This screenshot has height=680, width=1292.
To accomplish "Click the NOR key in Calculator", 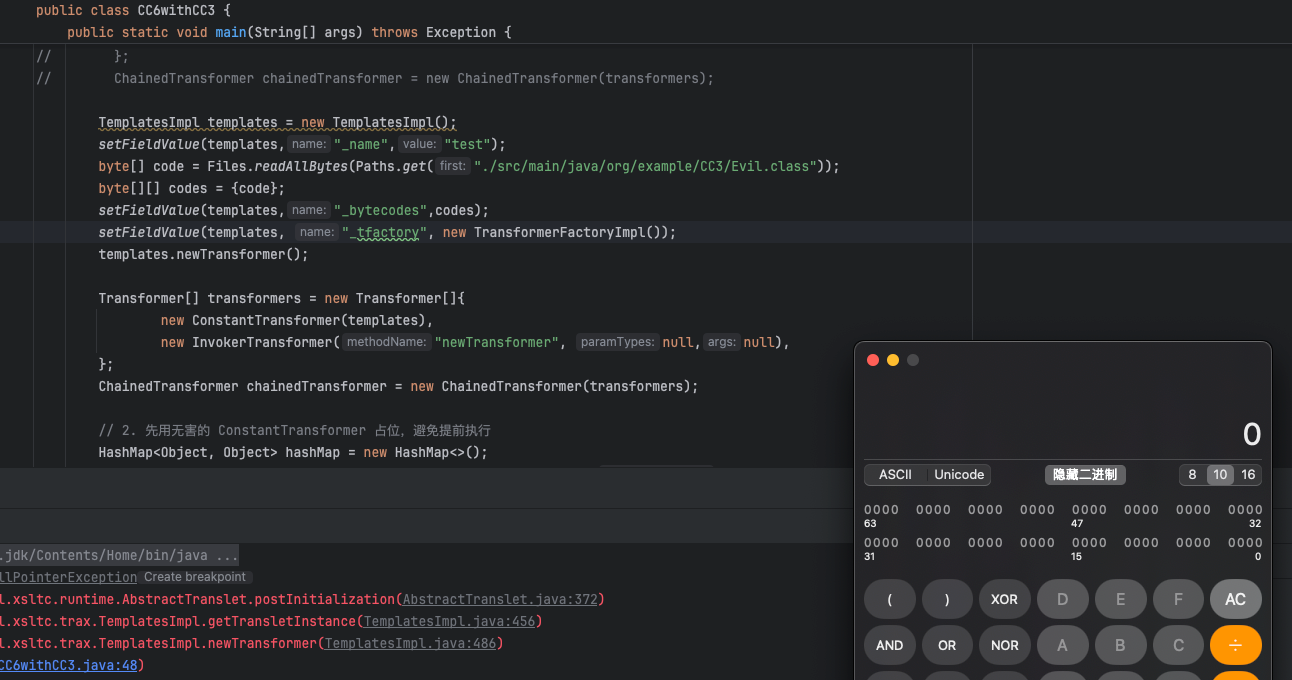I will [x=1004, y=645].
